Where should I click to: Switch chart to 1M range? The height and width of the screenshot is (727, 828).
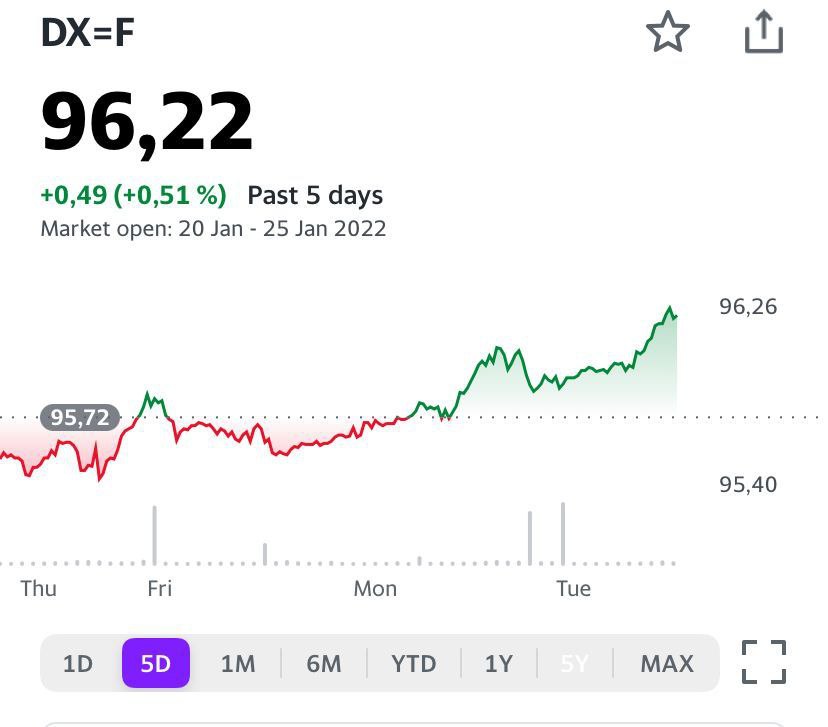pyautogui.click(x=238, y=663)
